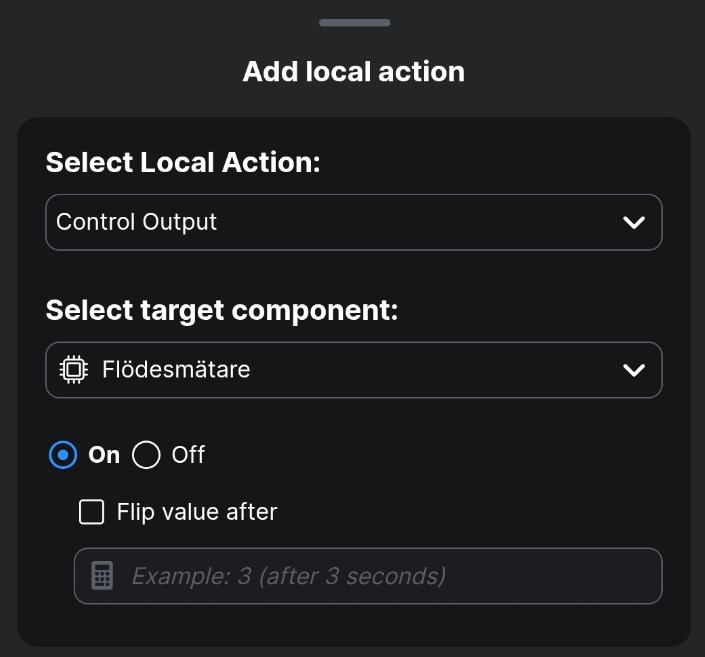Click the Flödesmätare selected component text
This screenshot has height=657, width=705.
pyautogui.click(x=176, y=370)
